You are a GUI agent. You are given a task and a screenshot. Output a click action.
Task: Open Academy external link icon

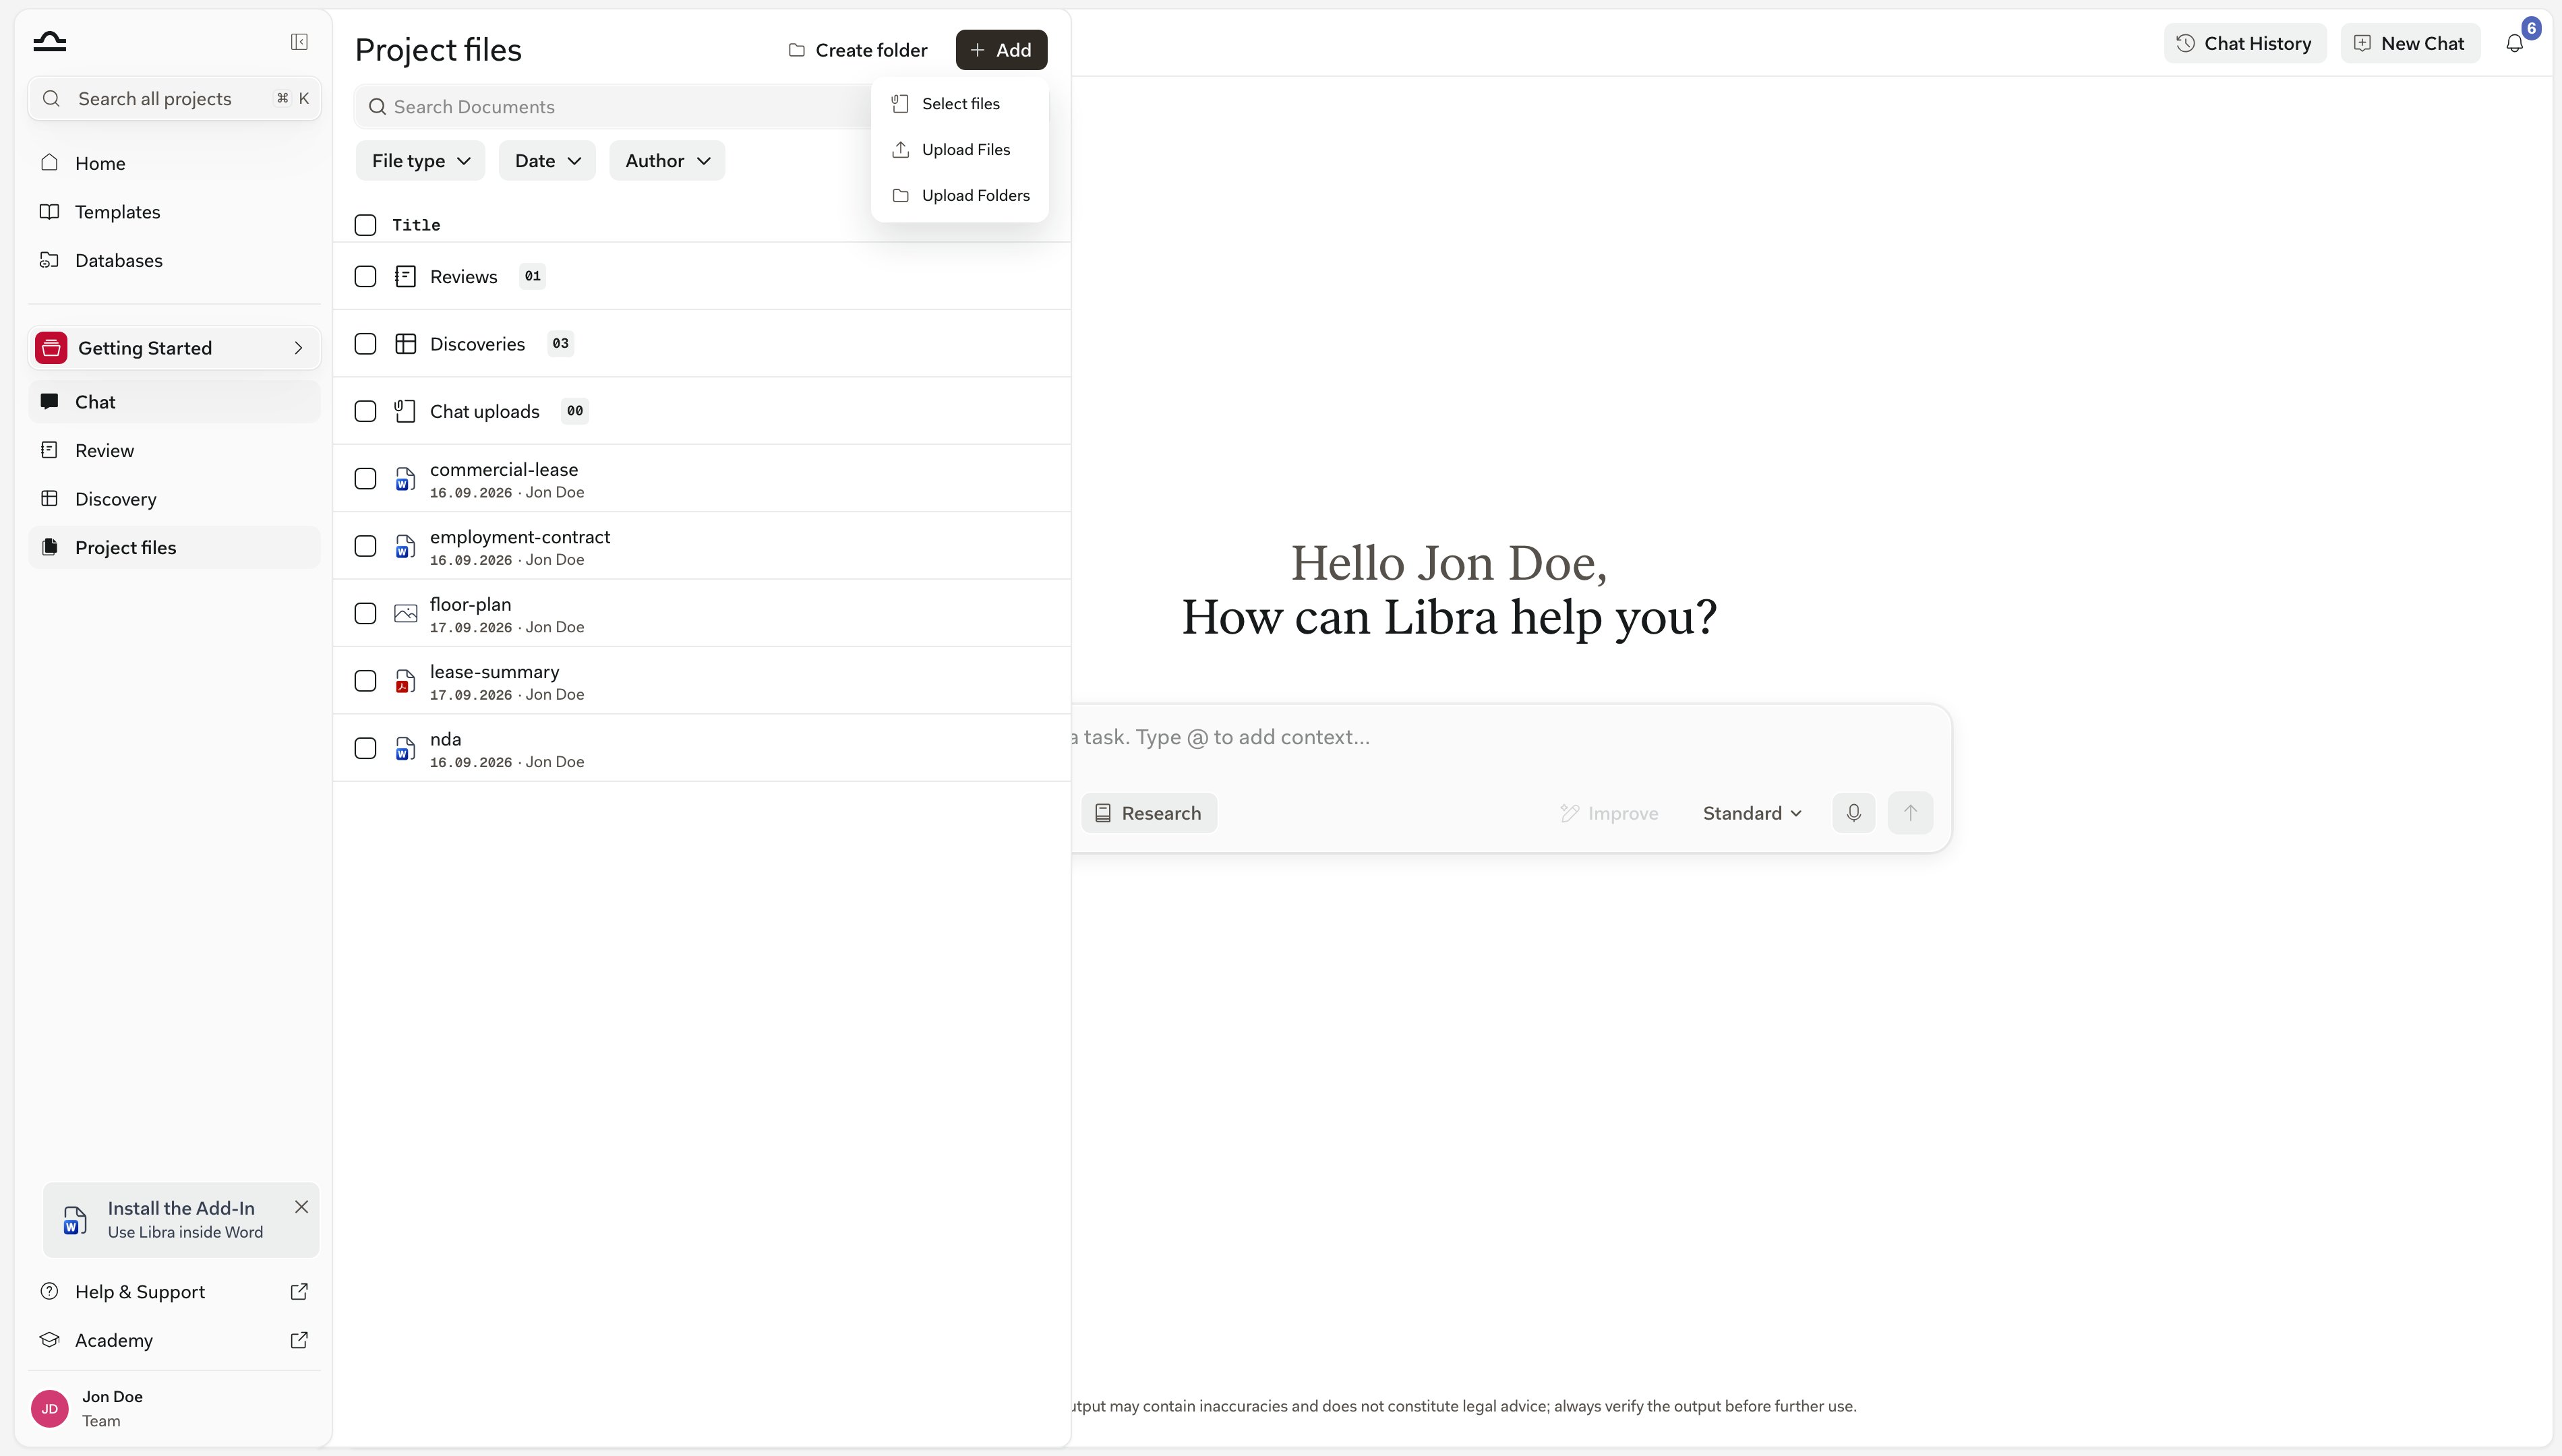[299, 1340]
